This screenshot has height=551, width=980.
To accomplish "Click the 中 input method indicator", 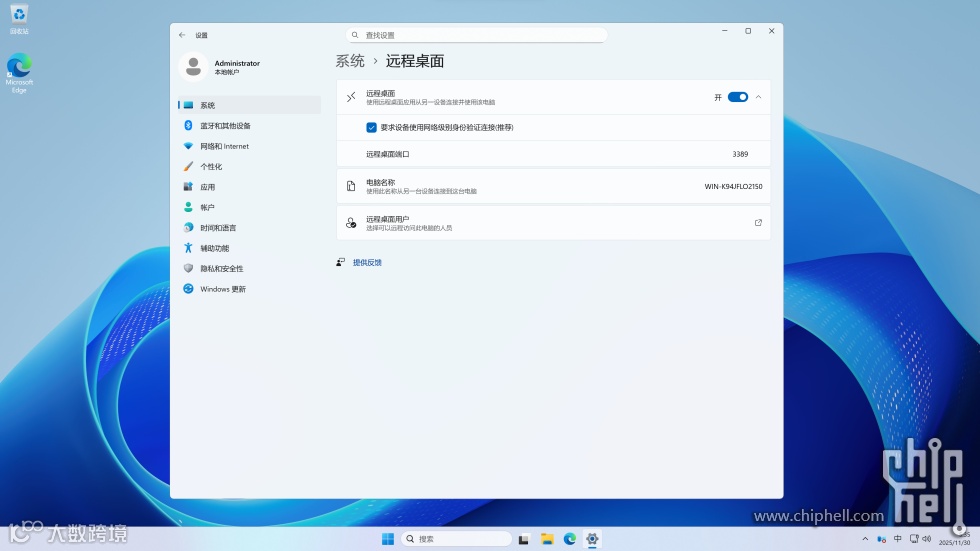I will pyautogui.click(x=898, y=539).
